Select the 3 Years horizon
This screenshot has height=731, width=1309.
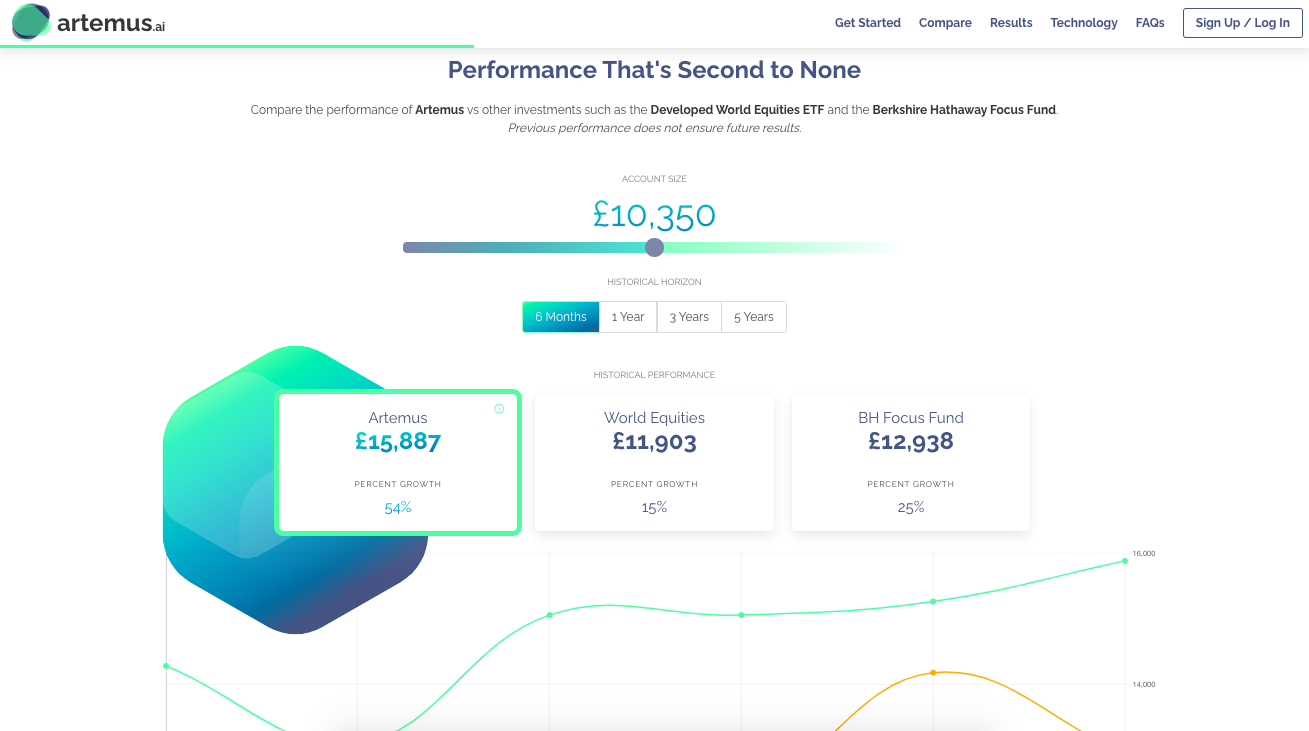pos(689,317)
